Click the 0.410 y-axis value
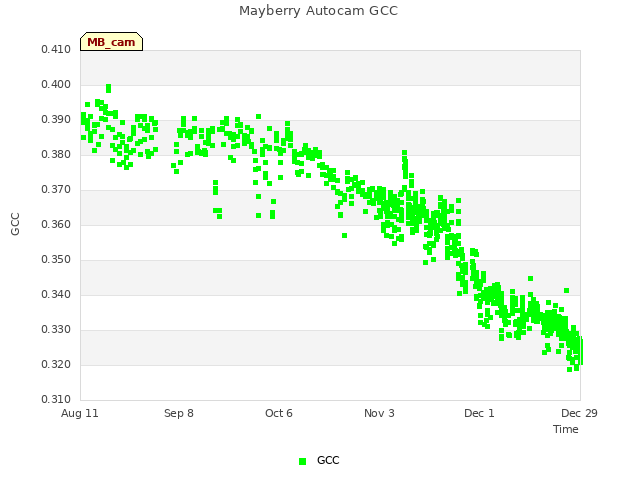Screen dimensions: 640x480 tap(56, 50)
